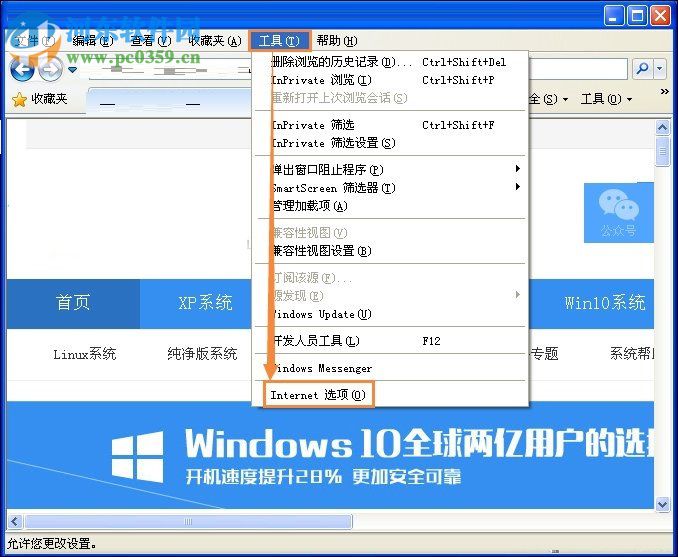Click the 纯净版系统 link
The width and height of the screenshot is (678, 557).
[202, 354]
